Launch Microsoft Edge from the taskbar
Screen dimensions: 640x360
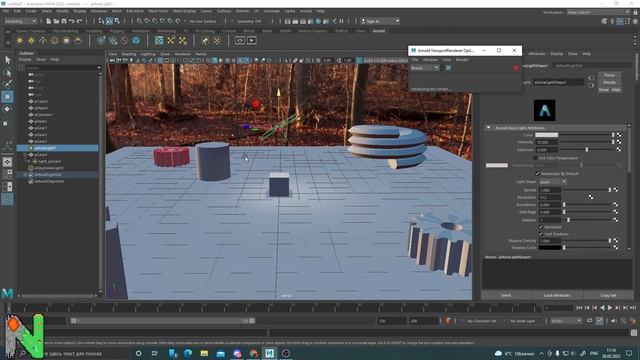(188, 353)
